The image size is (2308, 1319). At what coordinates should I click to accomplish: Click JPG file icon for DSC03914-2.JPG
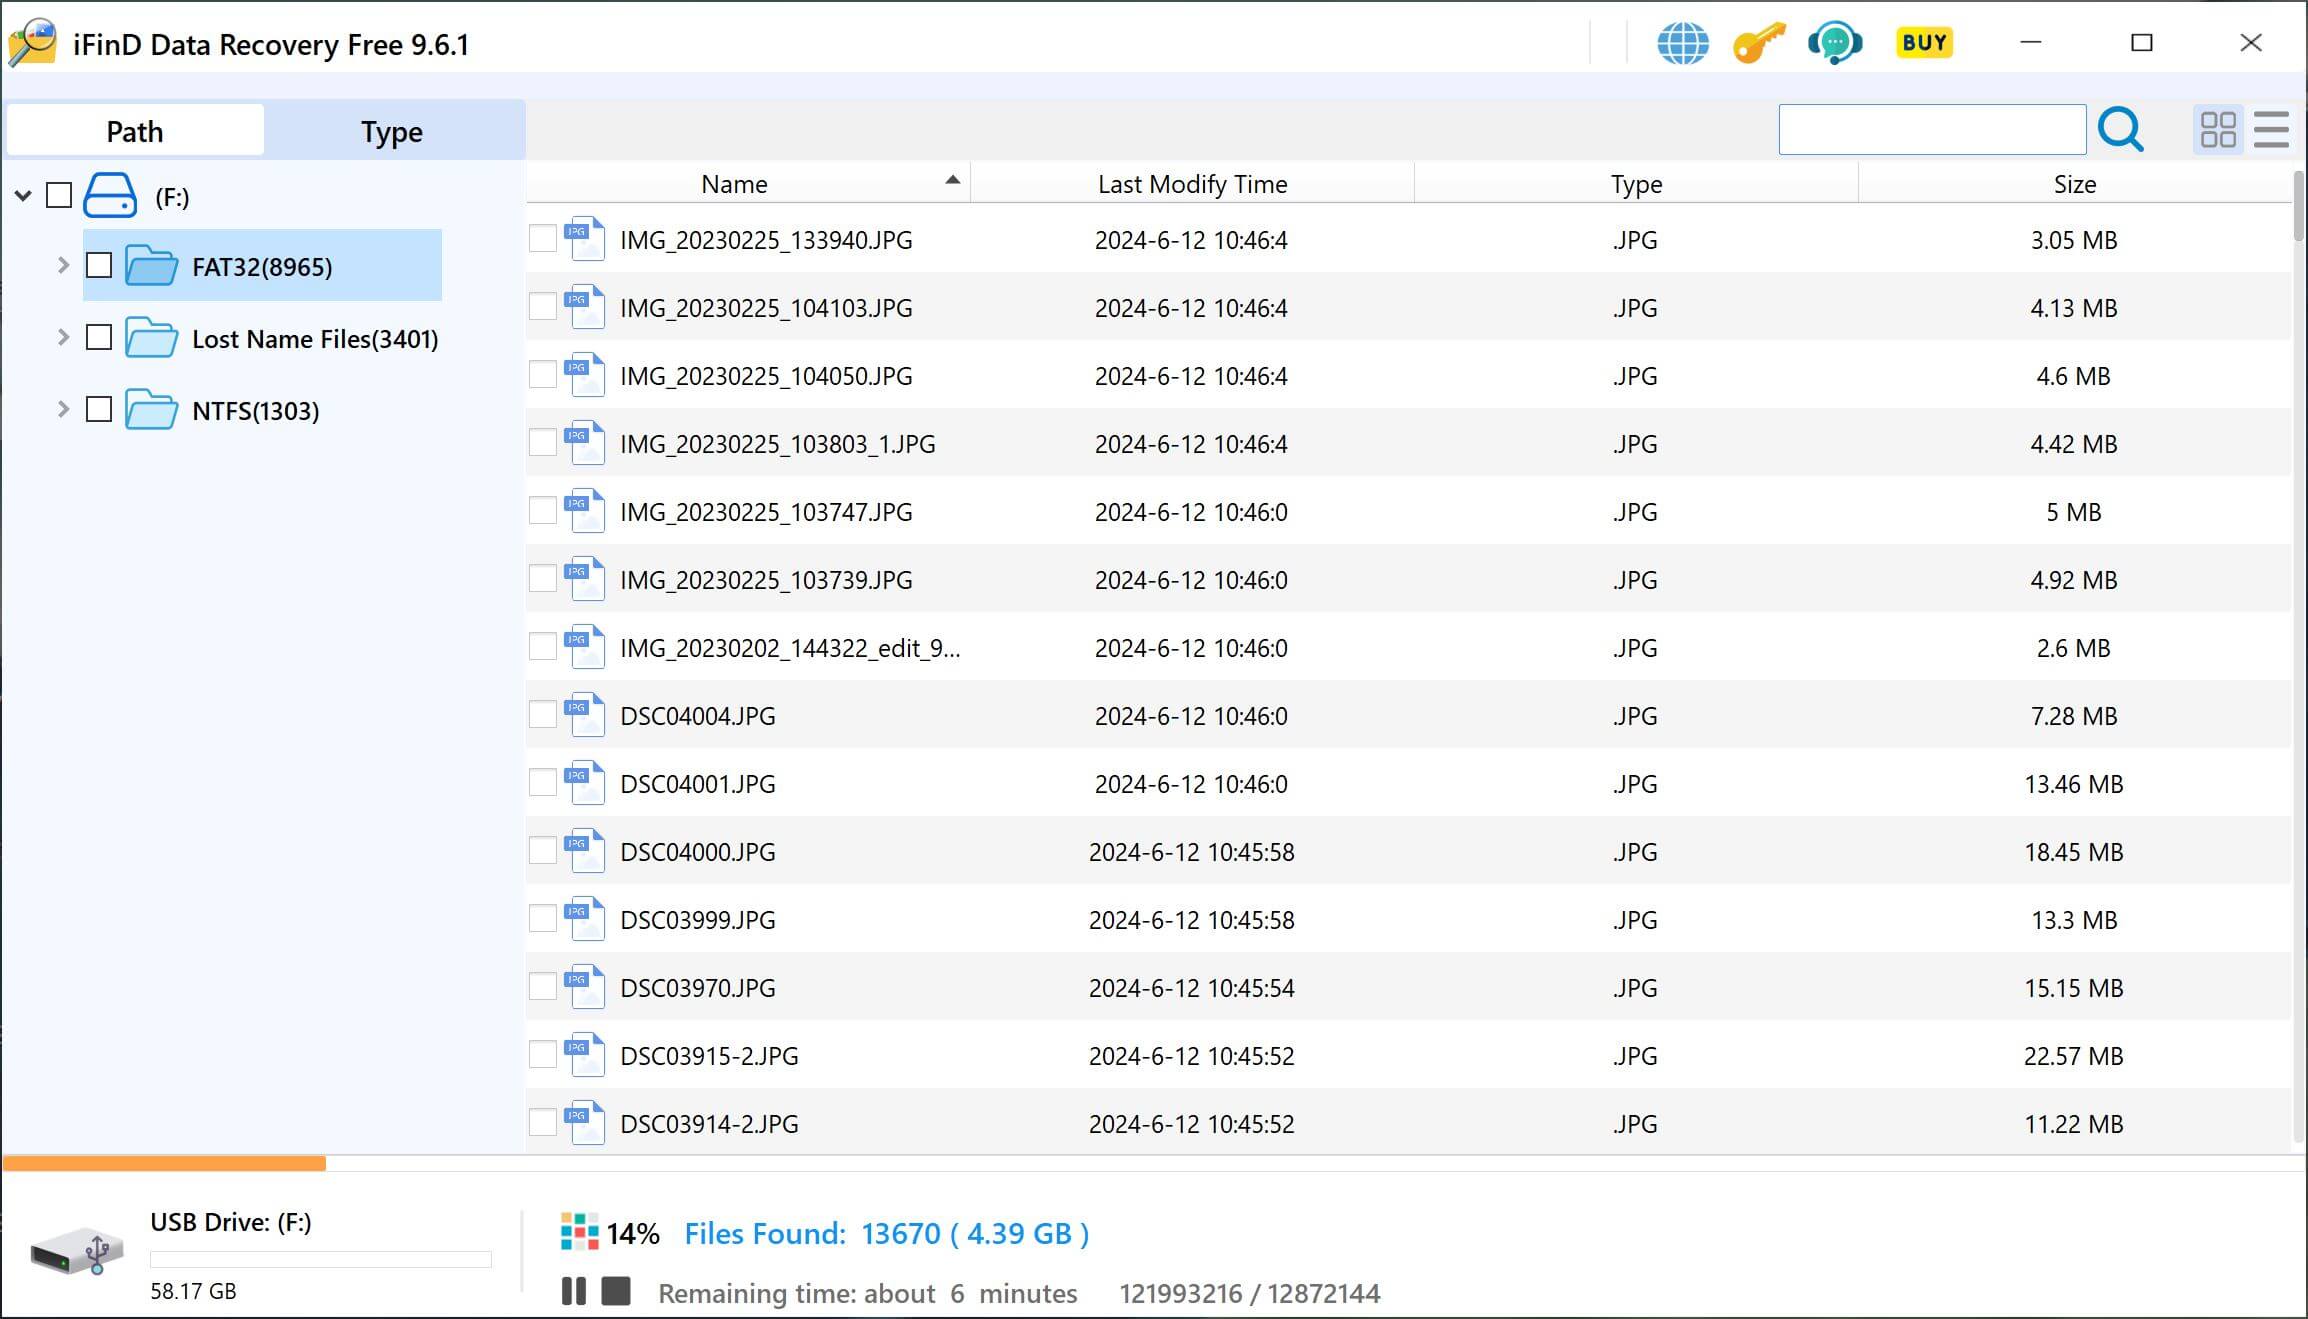[x=585, y=1123]
